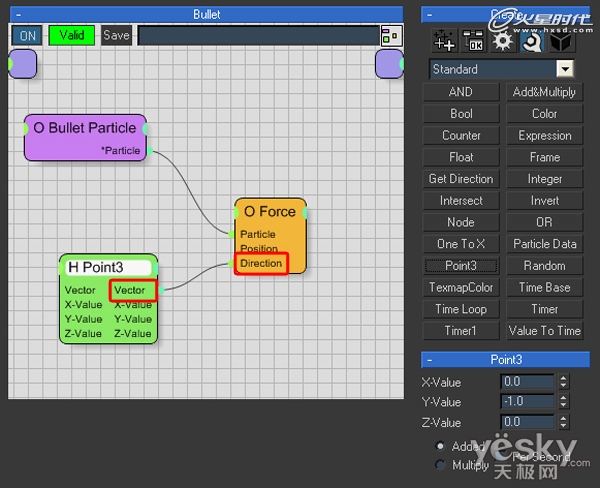Click the AND helper button
Screen dimensions: 600x488
tap(461, 92)
